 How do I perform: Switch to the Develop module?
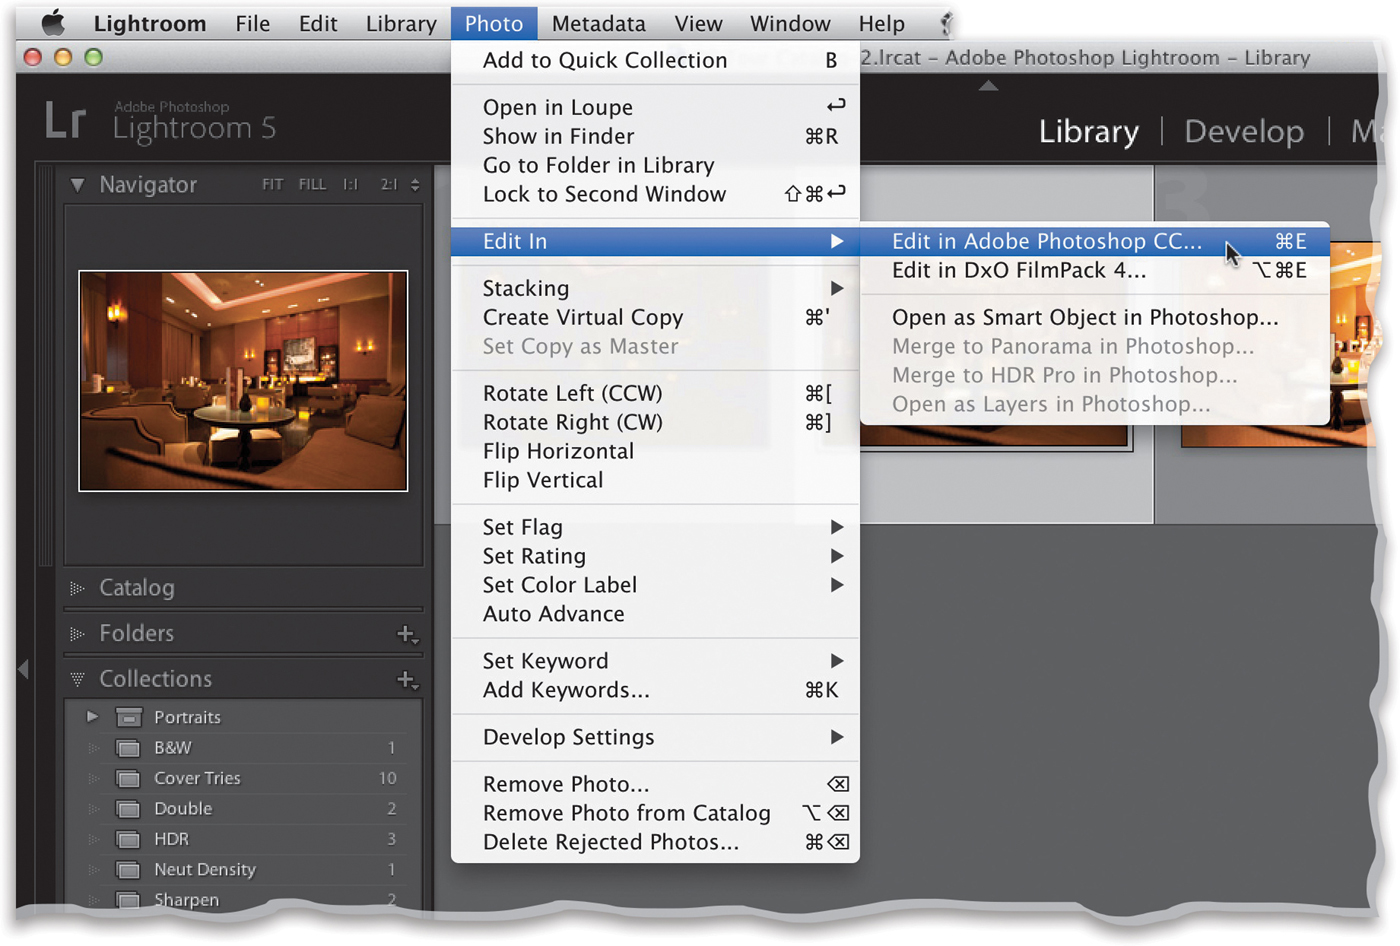pyautogui.click(x=1244, y=131)
